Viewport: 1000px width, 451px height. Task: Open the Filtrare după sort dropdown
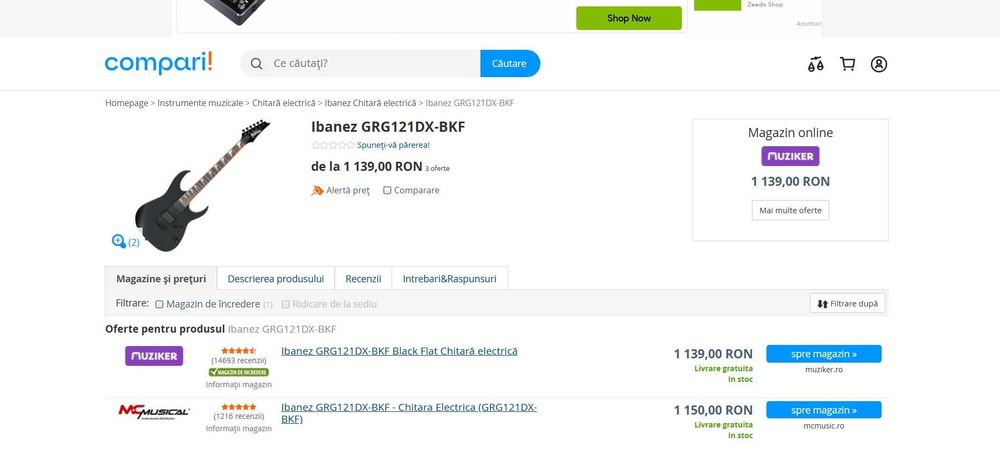[848, 304]
